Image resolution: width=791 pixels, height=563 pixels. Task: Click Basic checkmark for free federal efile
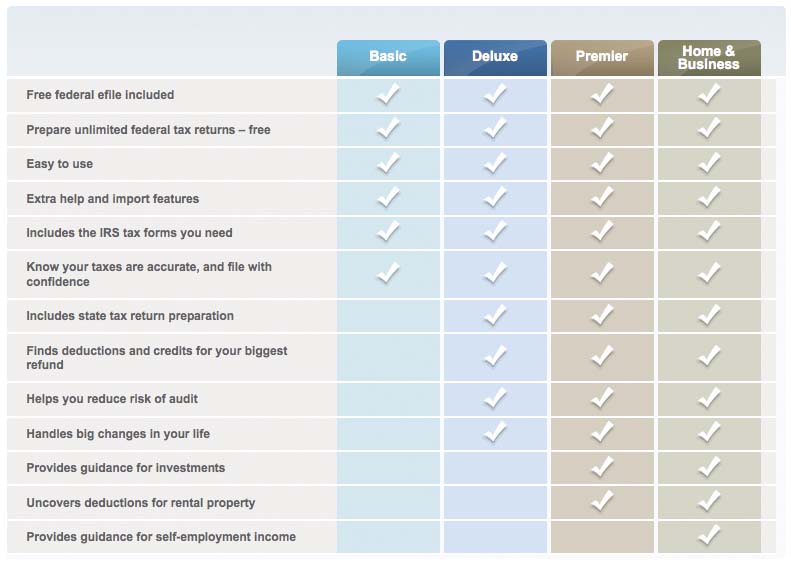388,95
